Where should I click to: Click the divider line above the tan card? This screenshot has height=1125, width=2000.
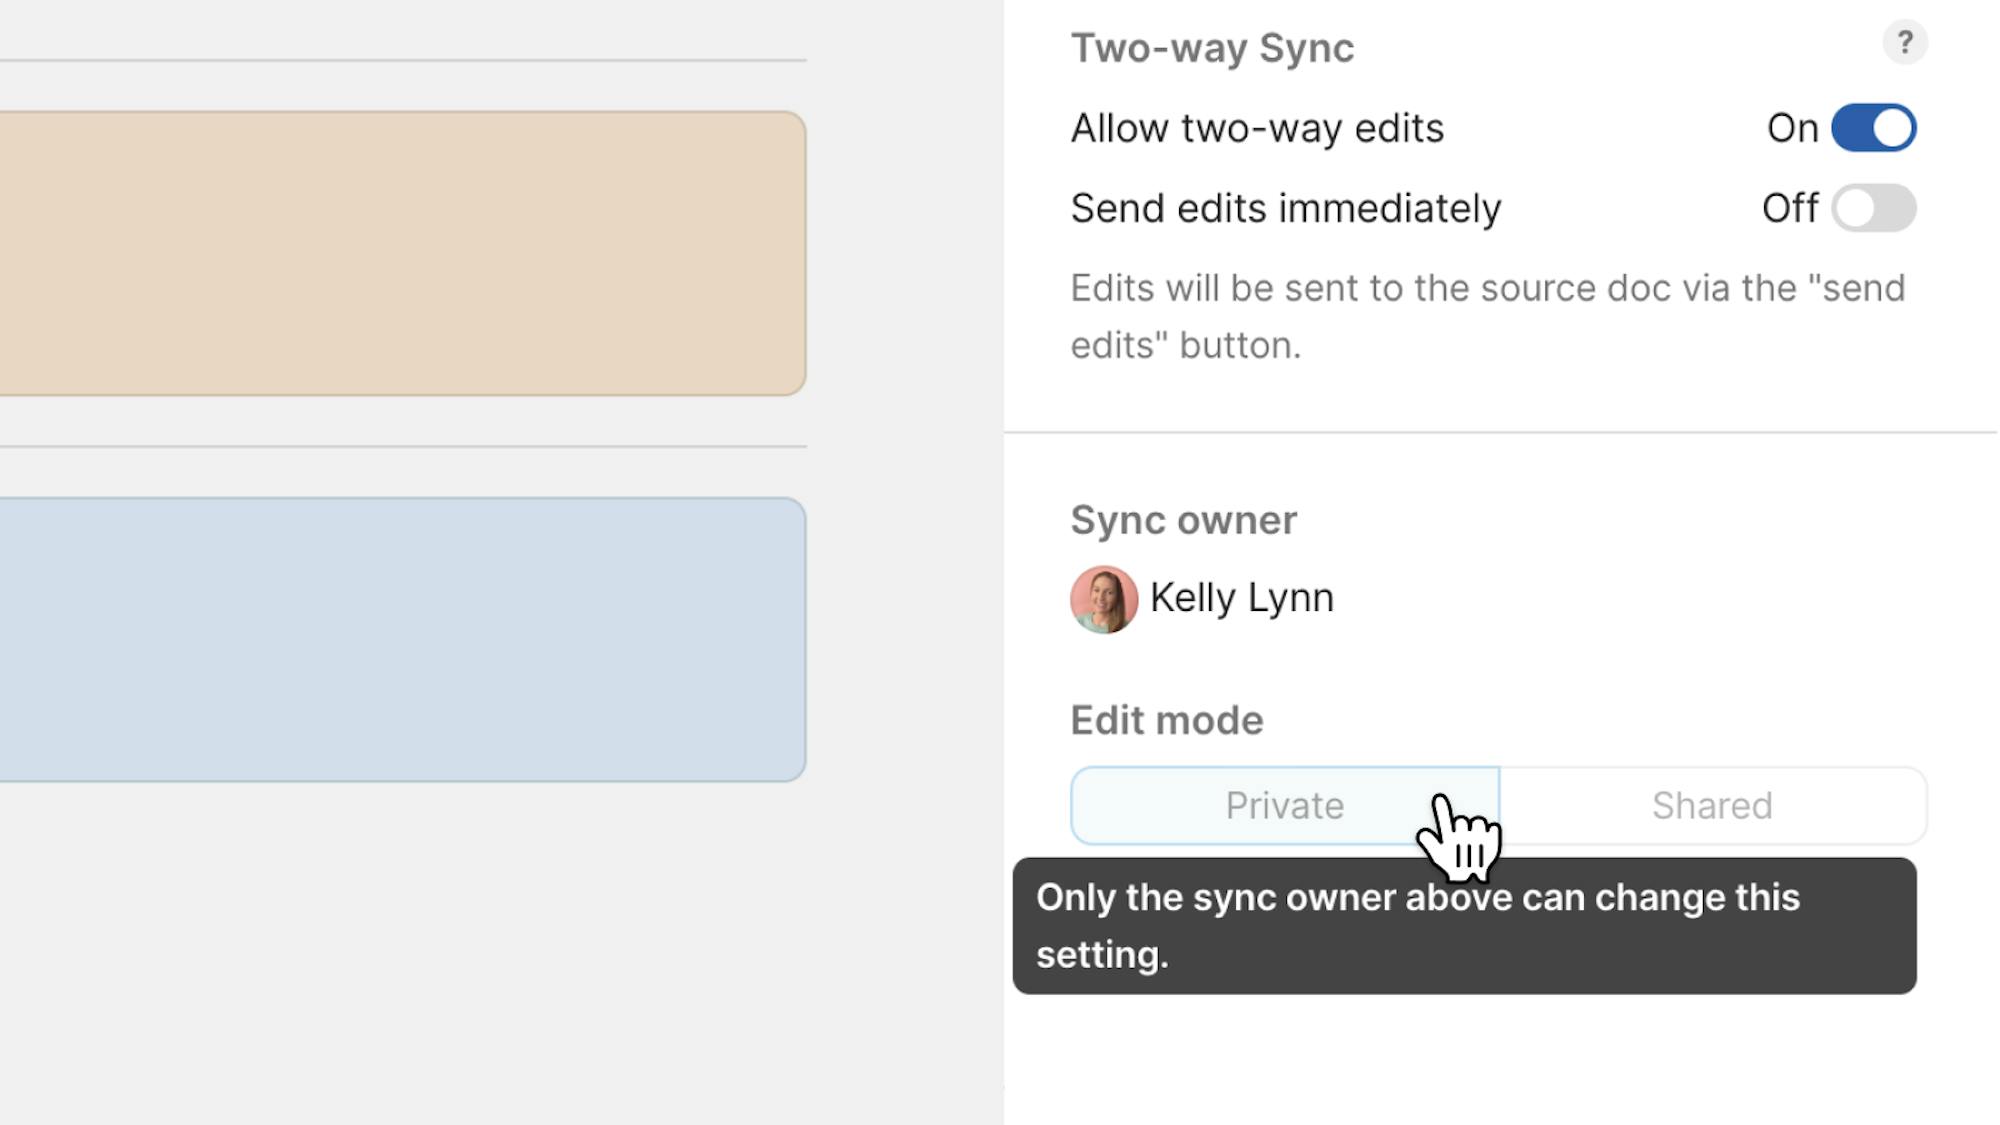coord(400,60)
